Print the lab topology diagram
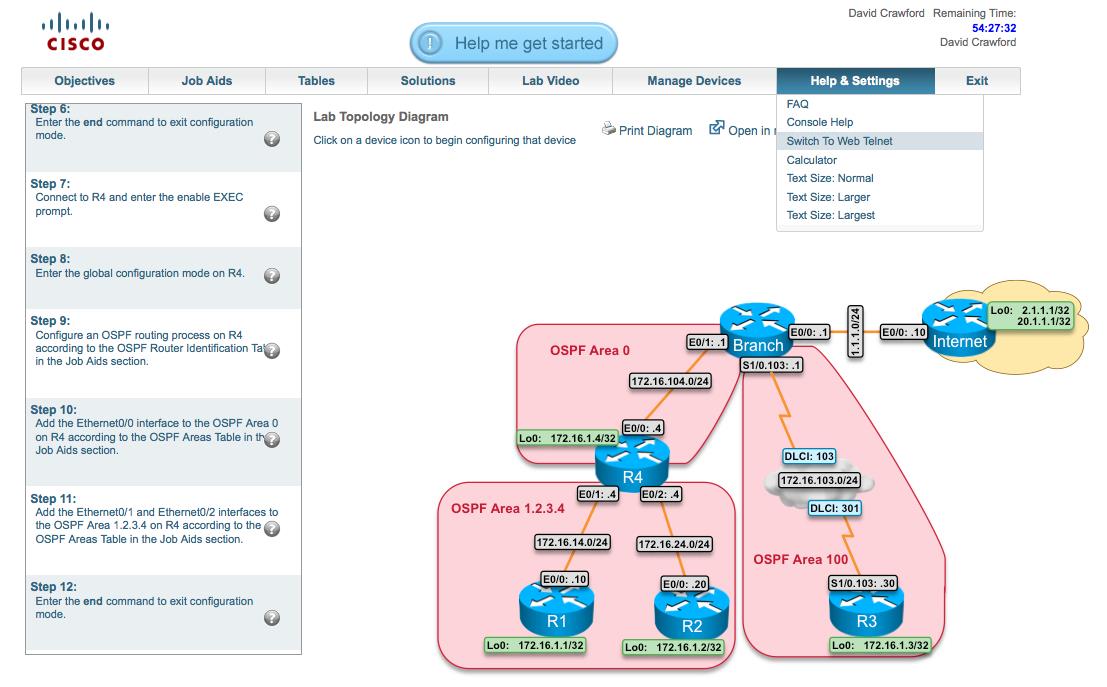The image size is (1107, 687). (x=648, y=130)
